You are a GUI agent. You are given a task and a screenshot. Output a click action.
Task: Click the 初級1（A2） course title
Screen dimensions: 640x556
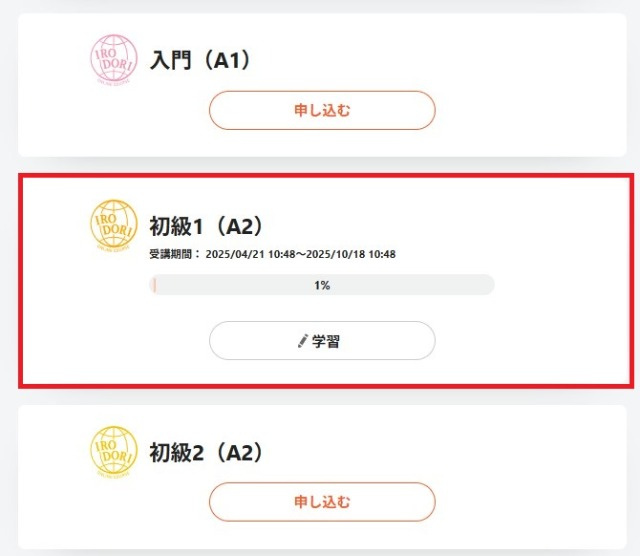click(x=206, y=226)
